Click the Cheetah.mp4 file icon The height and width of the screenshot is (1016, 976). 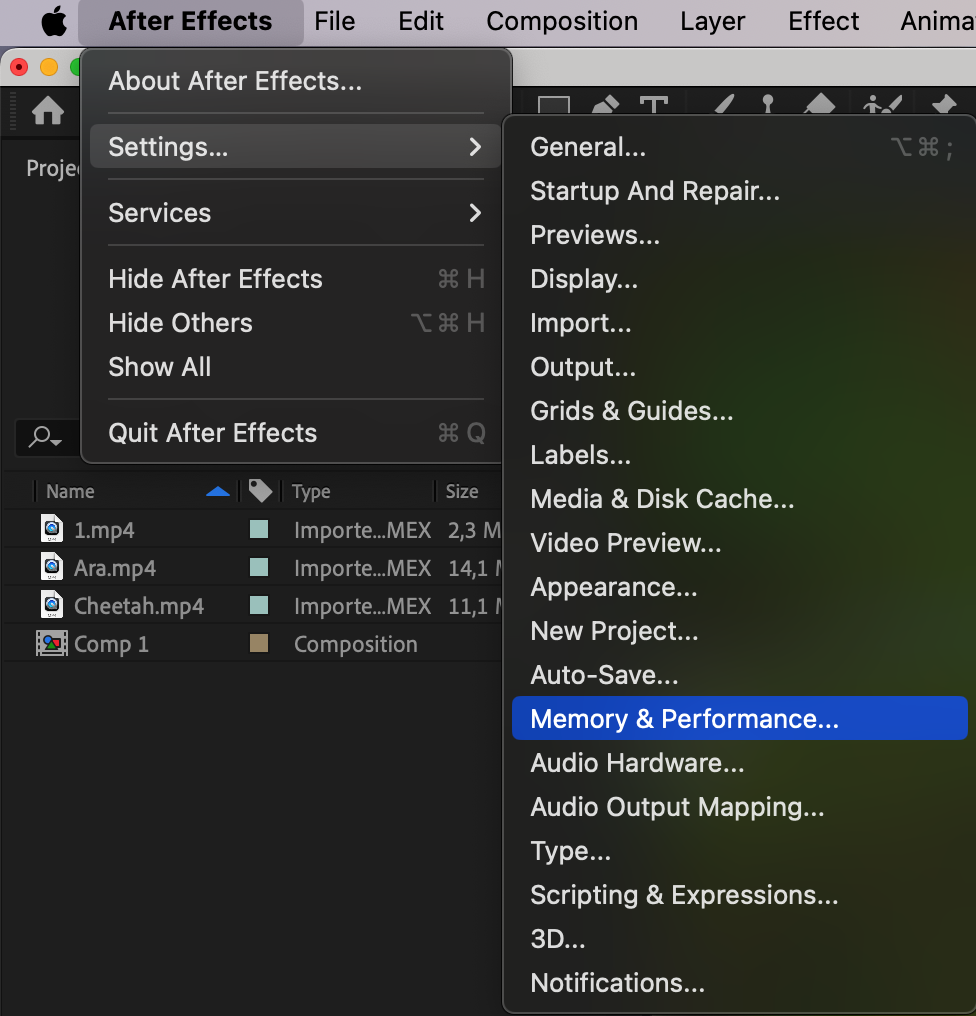coord(52,606)
